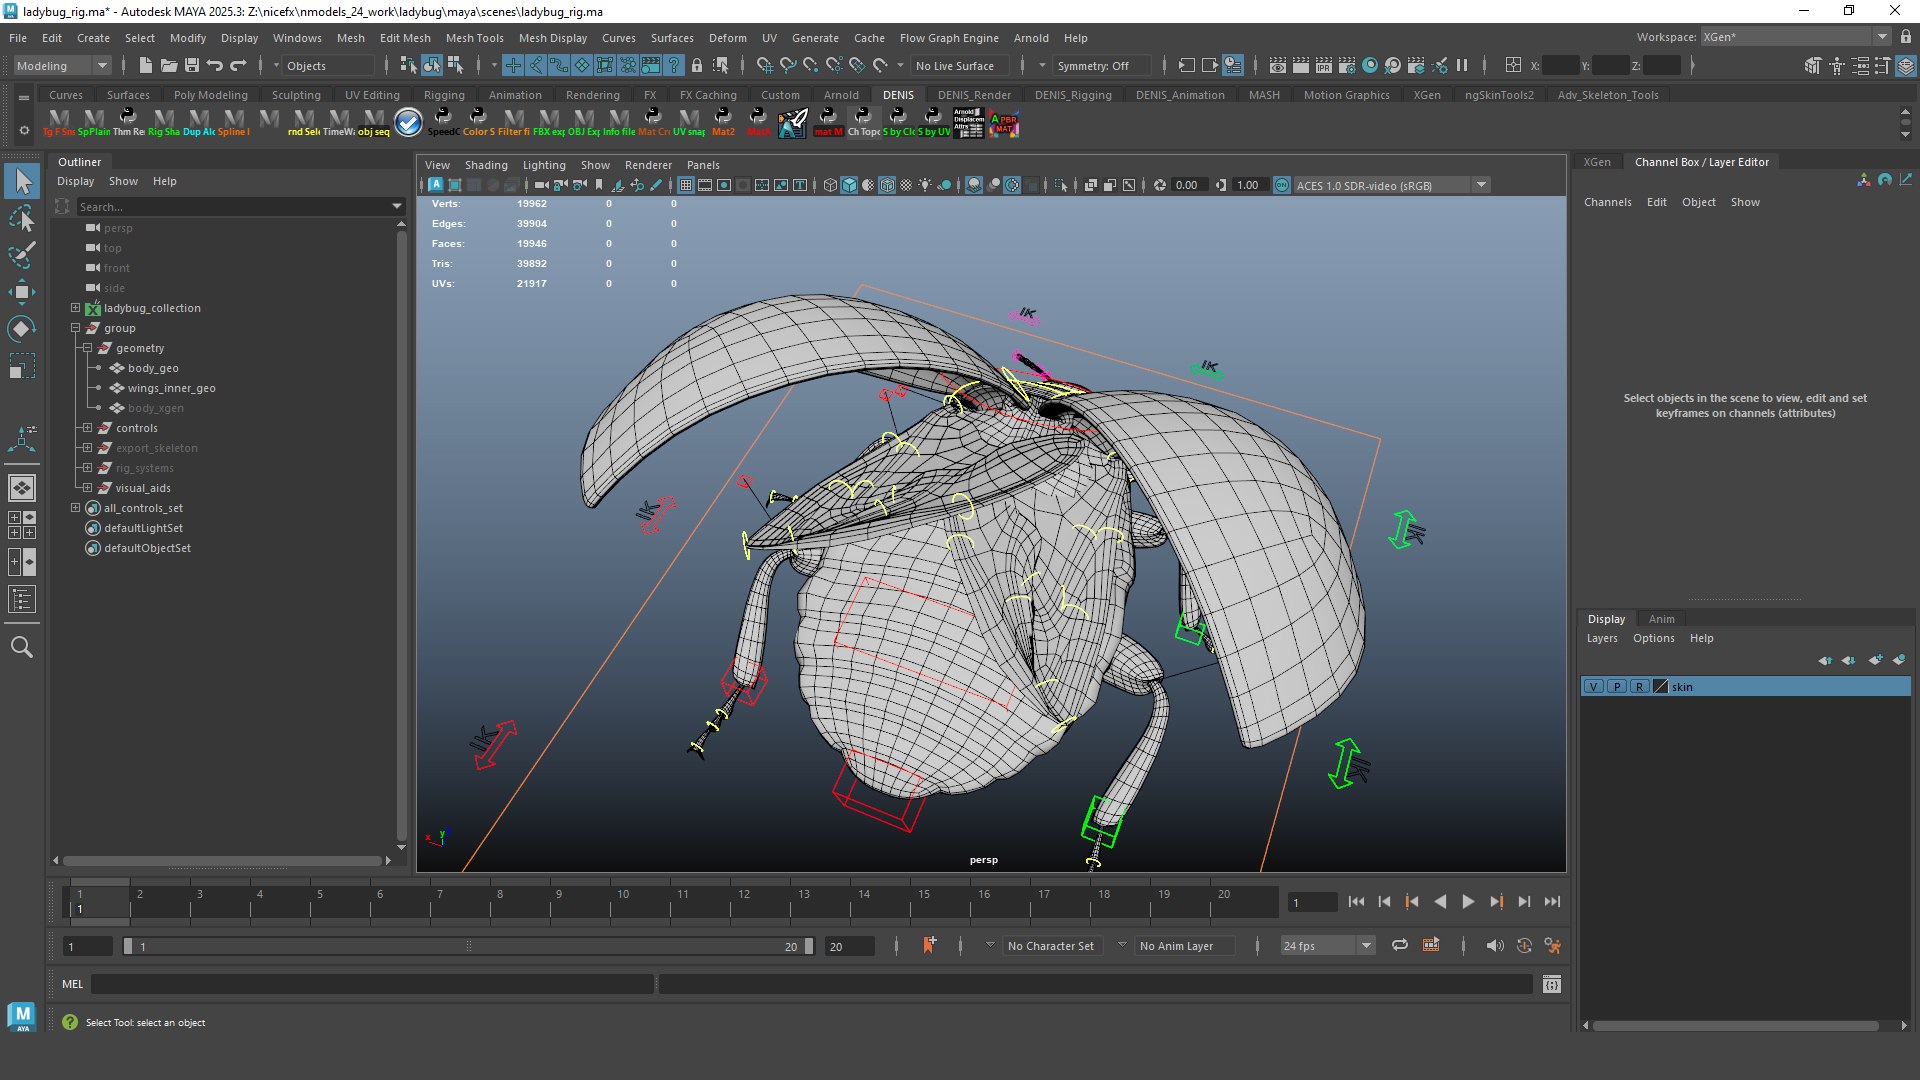Click the Time Slider bookmark icon
The height and width of the screenshot is (1080, 1920).
coord(929,946)
